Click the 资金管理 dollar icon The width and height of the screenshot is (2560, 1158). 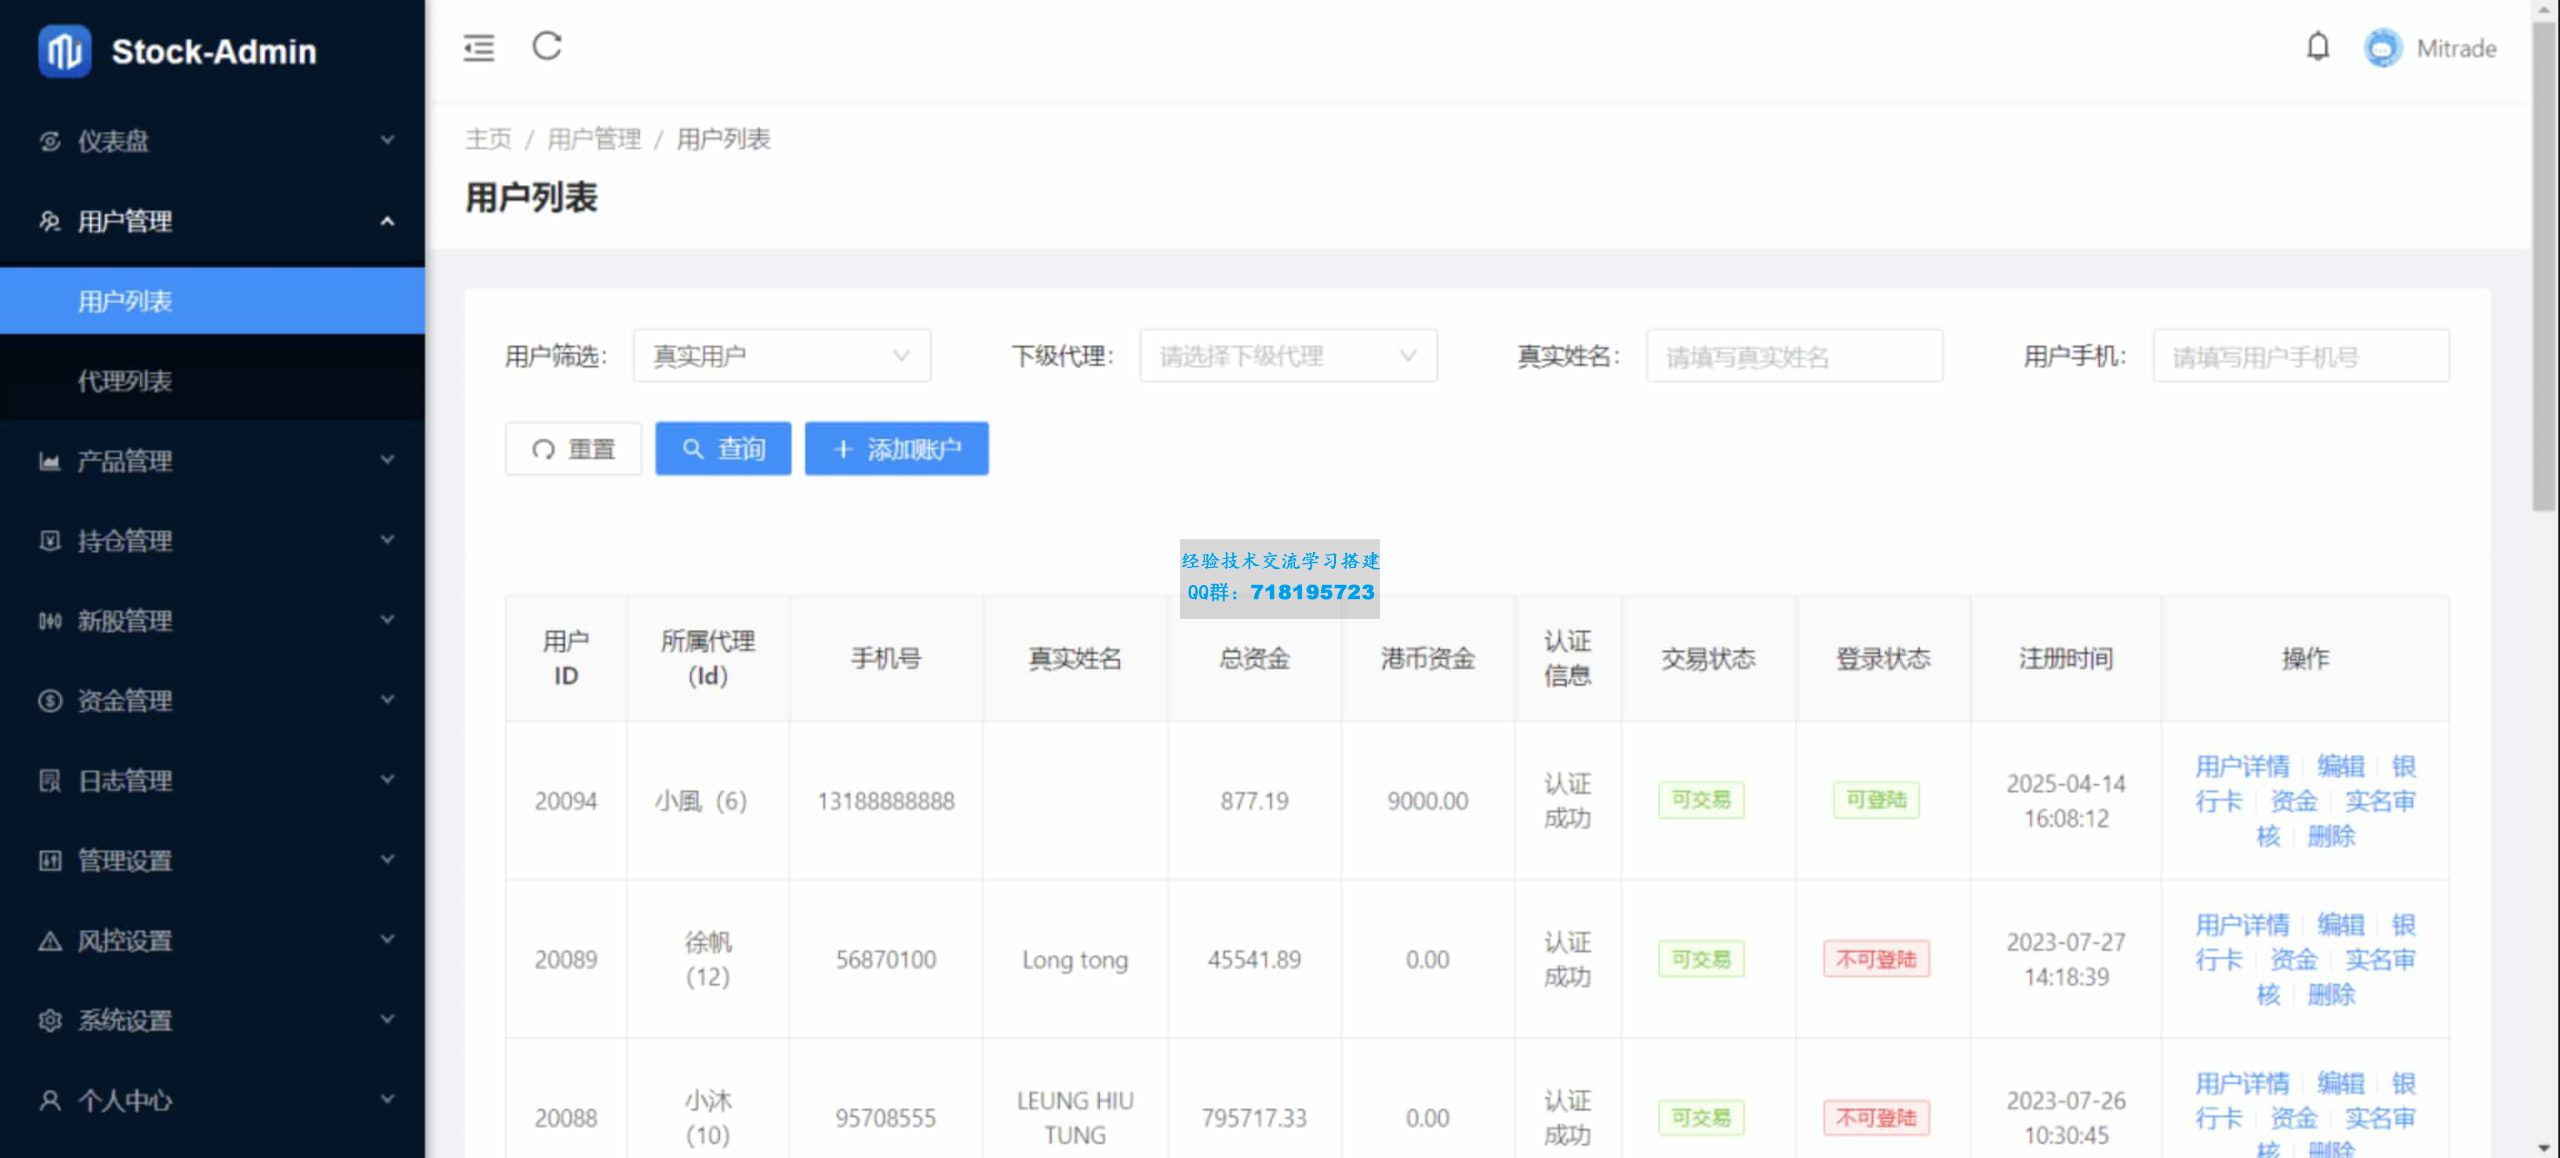(50, 701)
